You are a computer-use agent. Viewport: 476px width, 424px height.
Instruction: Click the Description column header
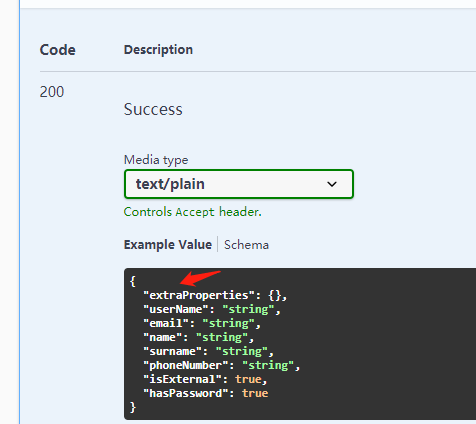(x=158, y=50)
